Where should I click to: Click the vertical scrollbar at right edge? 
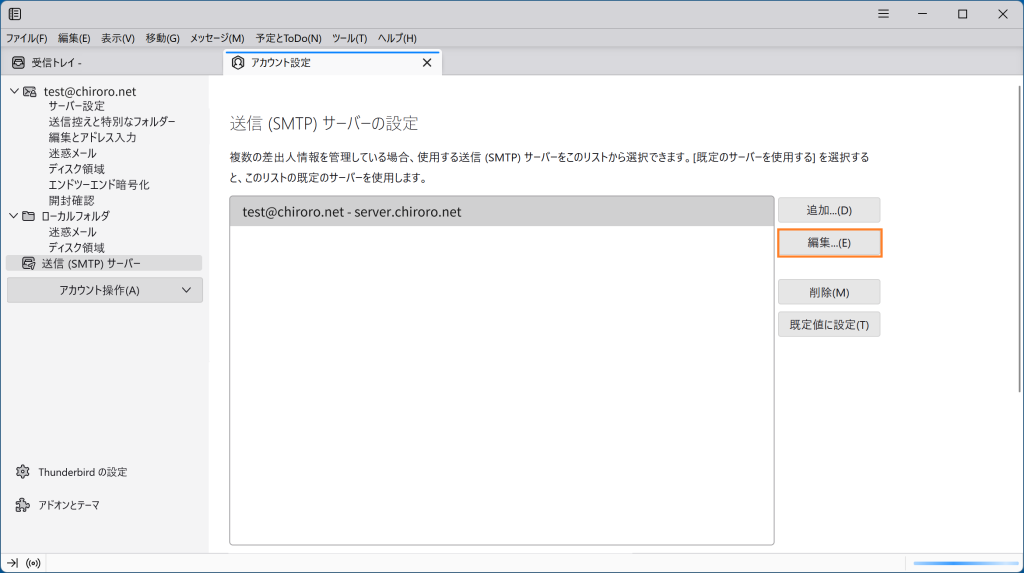coord(1019,238)
